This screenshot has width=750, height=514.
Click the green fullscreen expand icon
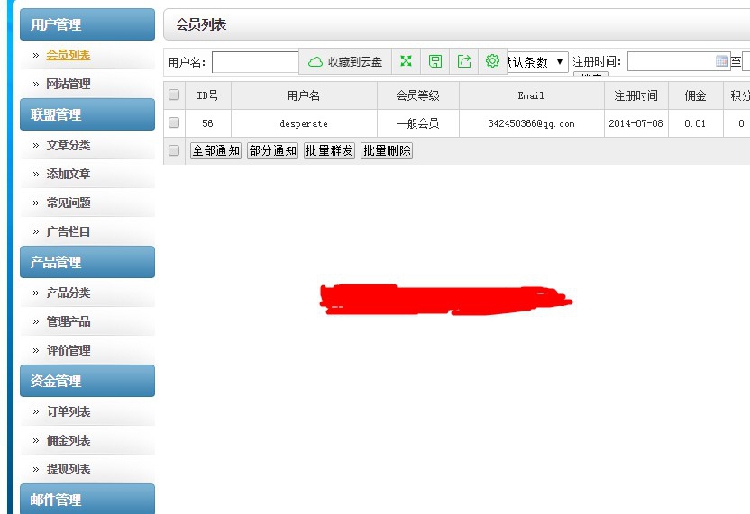(x=406, y=61)
